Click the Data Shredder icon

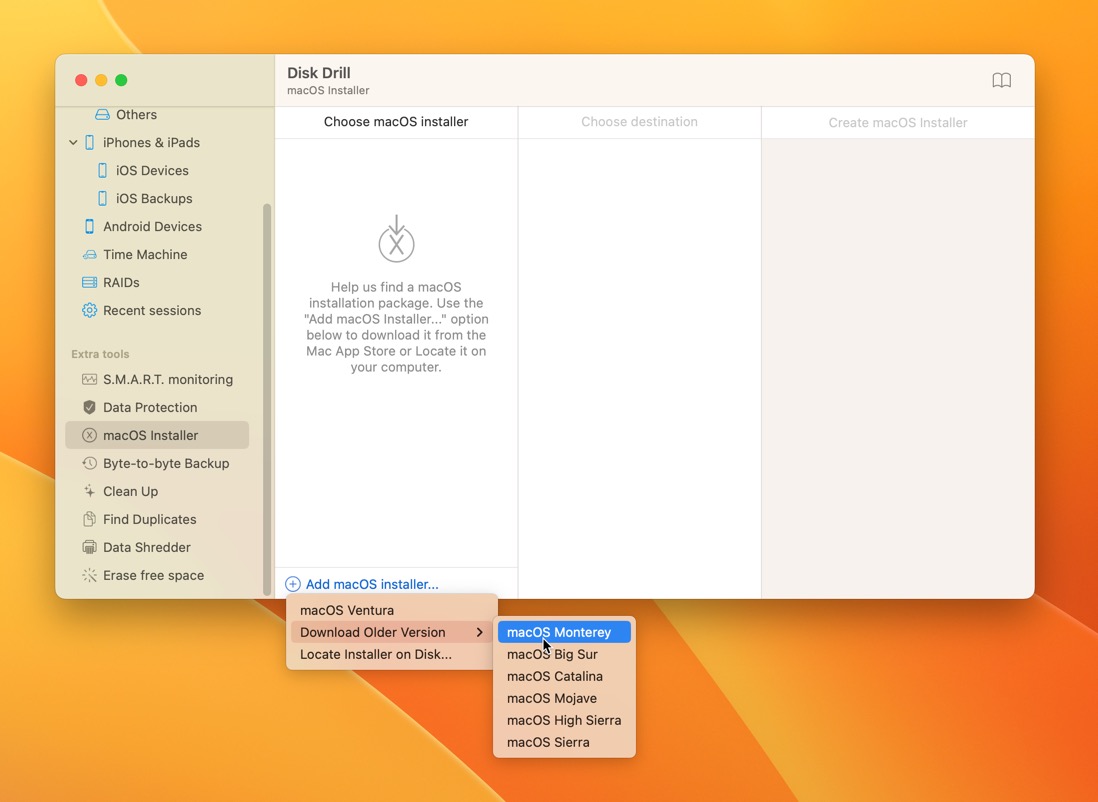point(89,547)
